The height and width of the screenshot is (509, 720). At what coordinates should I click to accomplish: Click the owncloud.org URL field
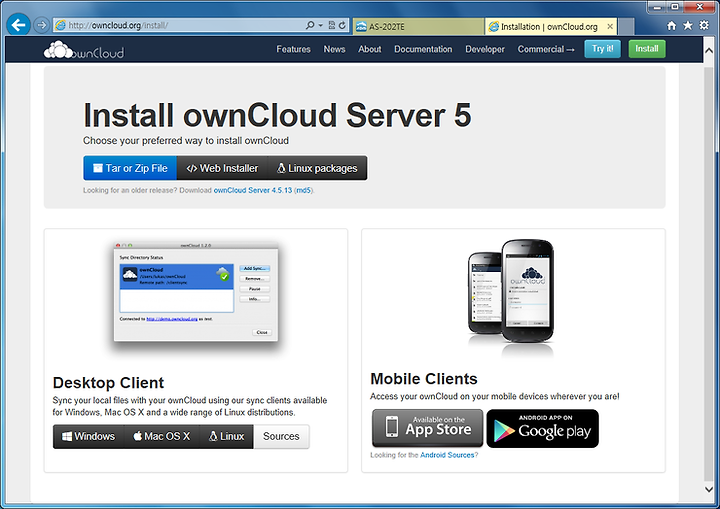(179, 25)
